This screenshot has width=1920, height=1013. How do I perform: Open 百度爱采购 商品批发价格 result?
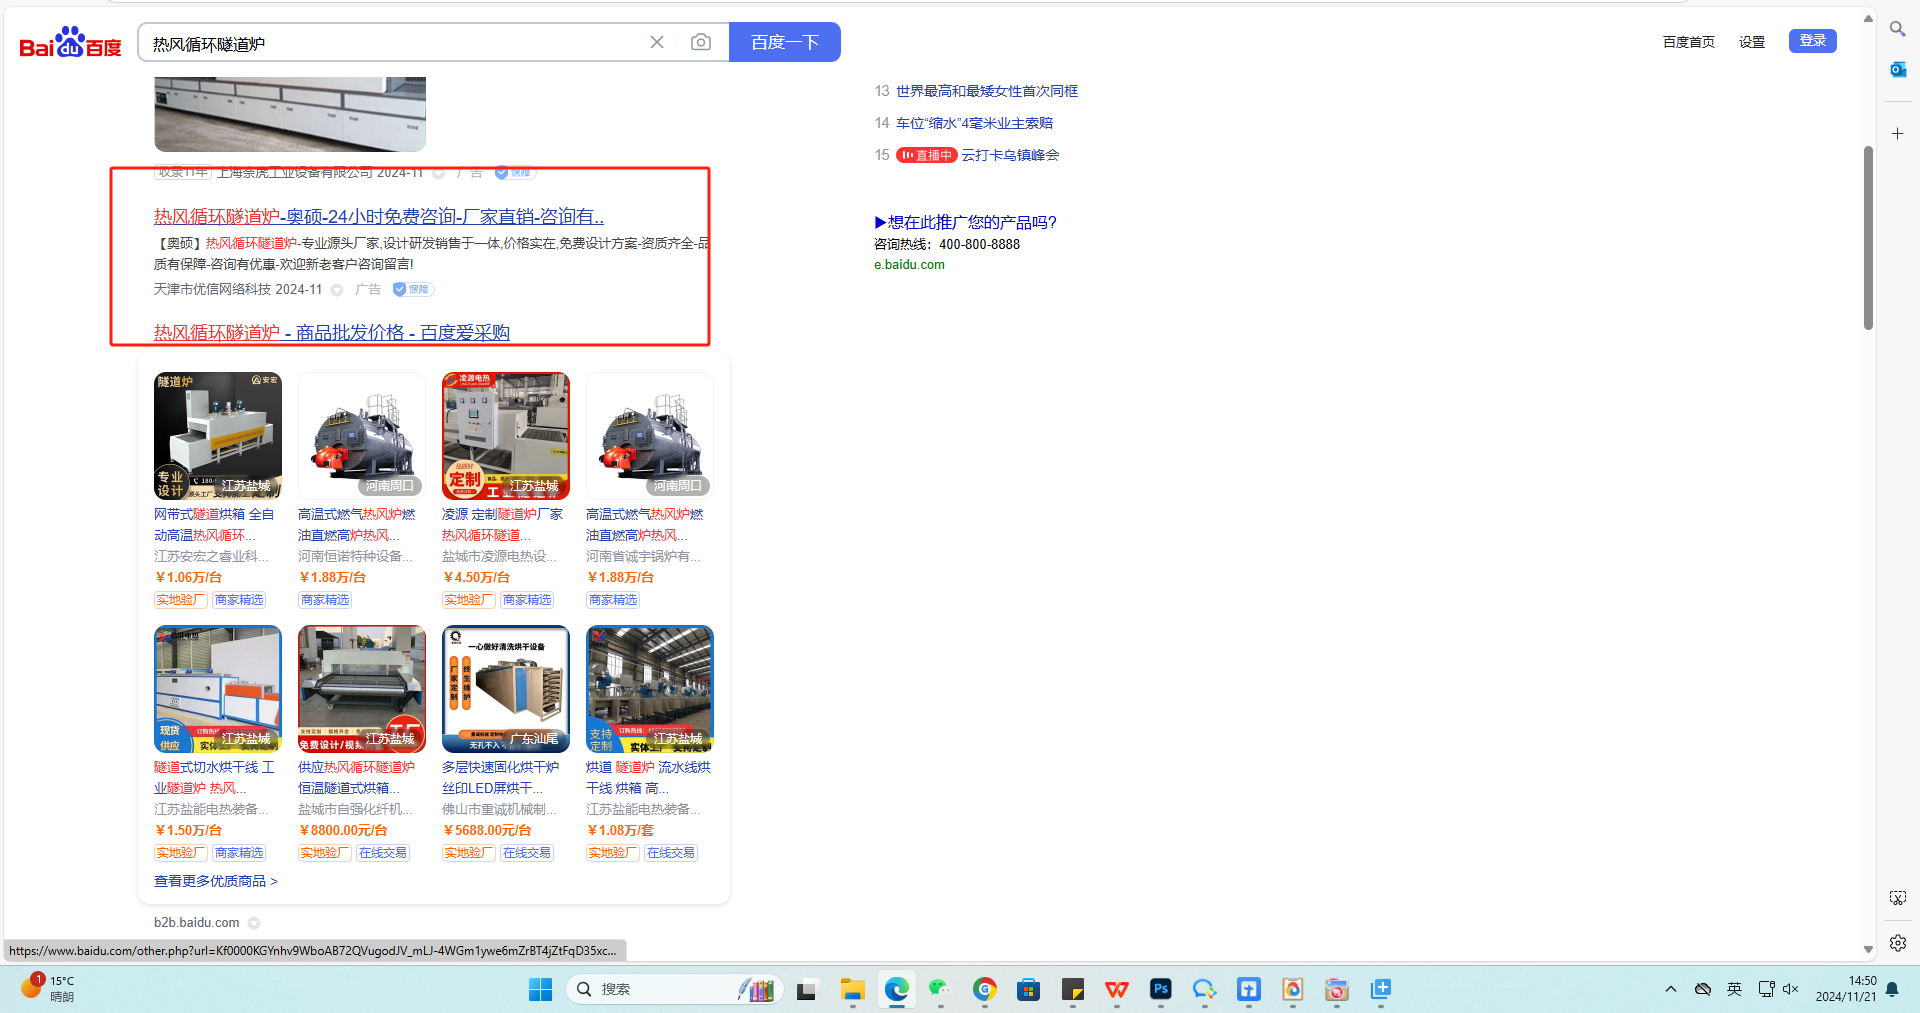click(332, 333)
